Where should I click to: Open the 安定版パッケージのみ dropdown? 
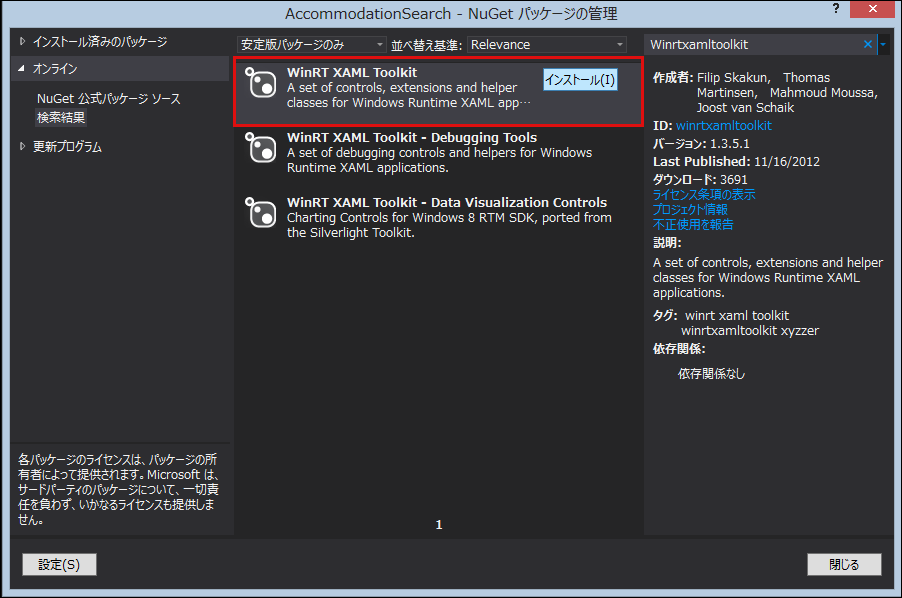pos(311,44)
